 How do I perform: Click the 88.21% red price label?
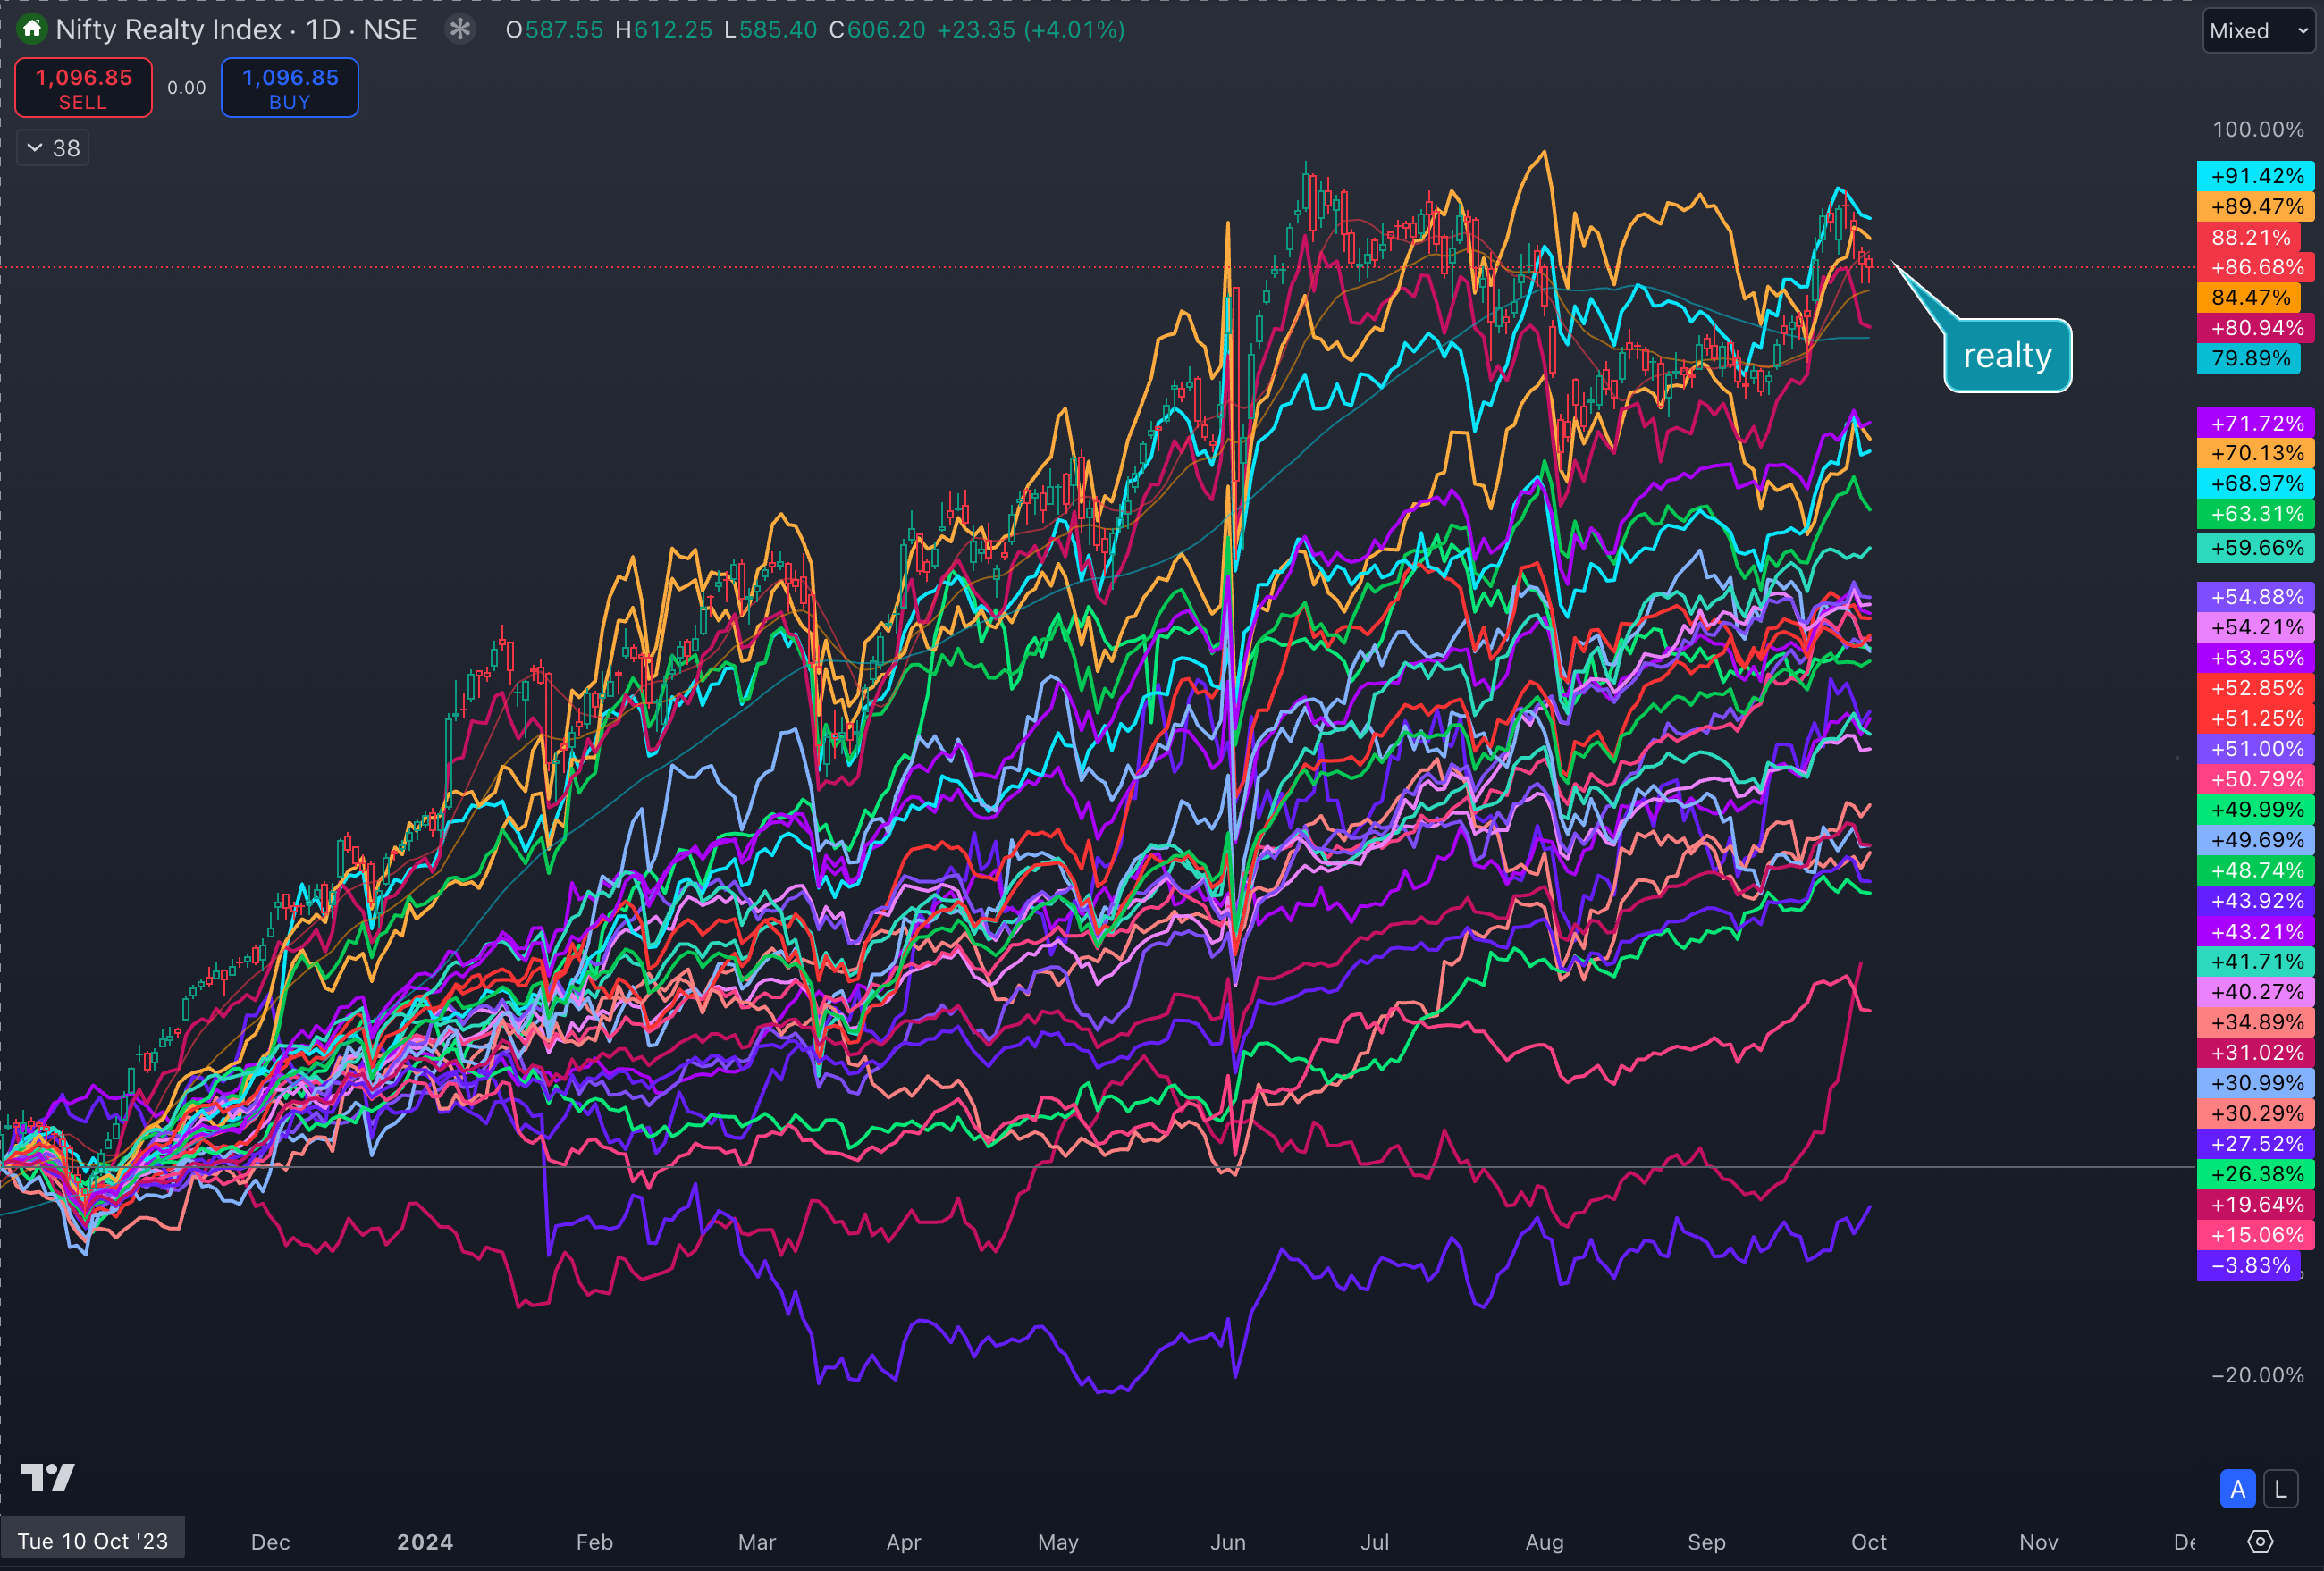(2249, 237)
